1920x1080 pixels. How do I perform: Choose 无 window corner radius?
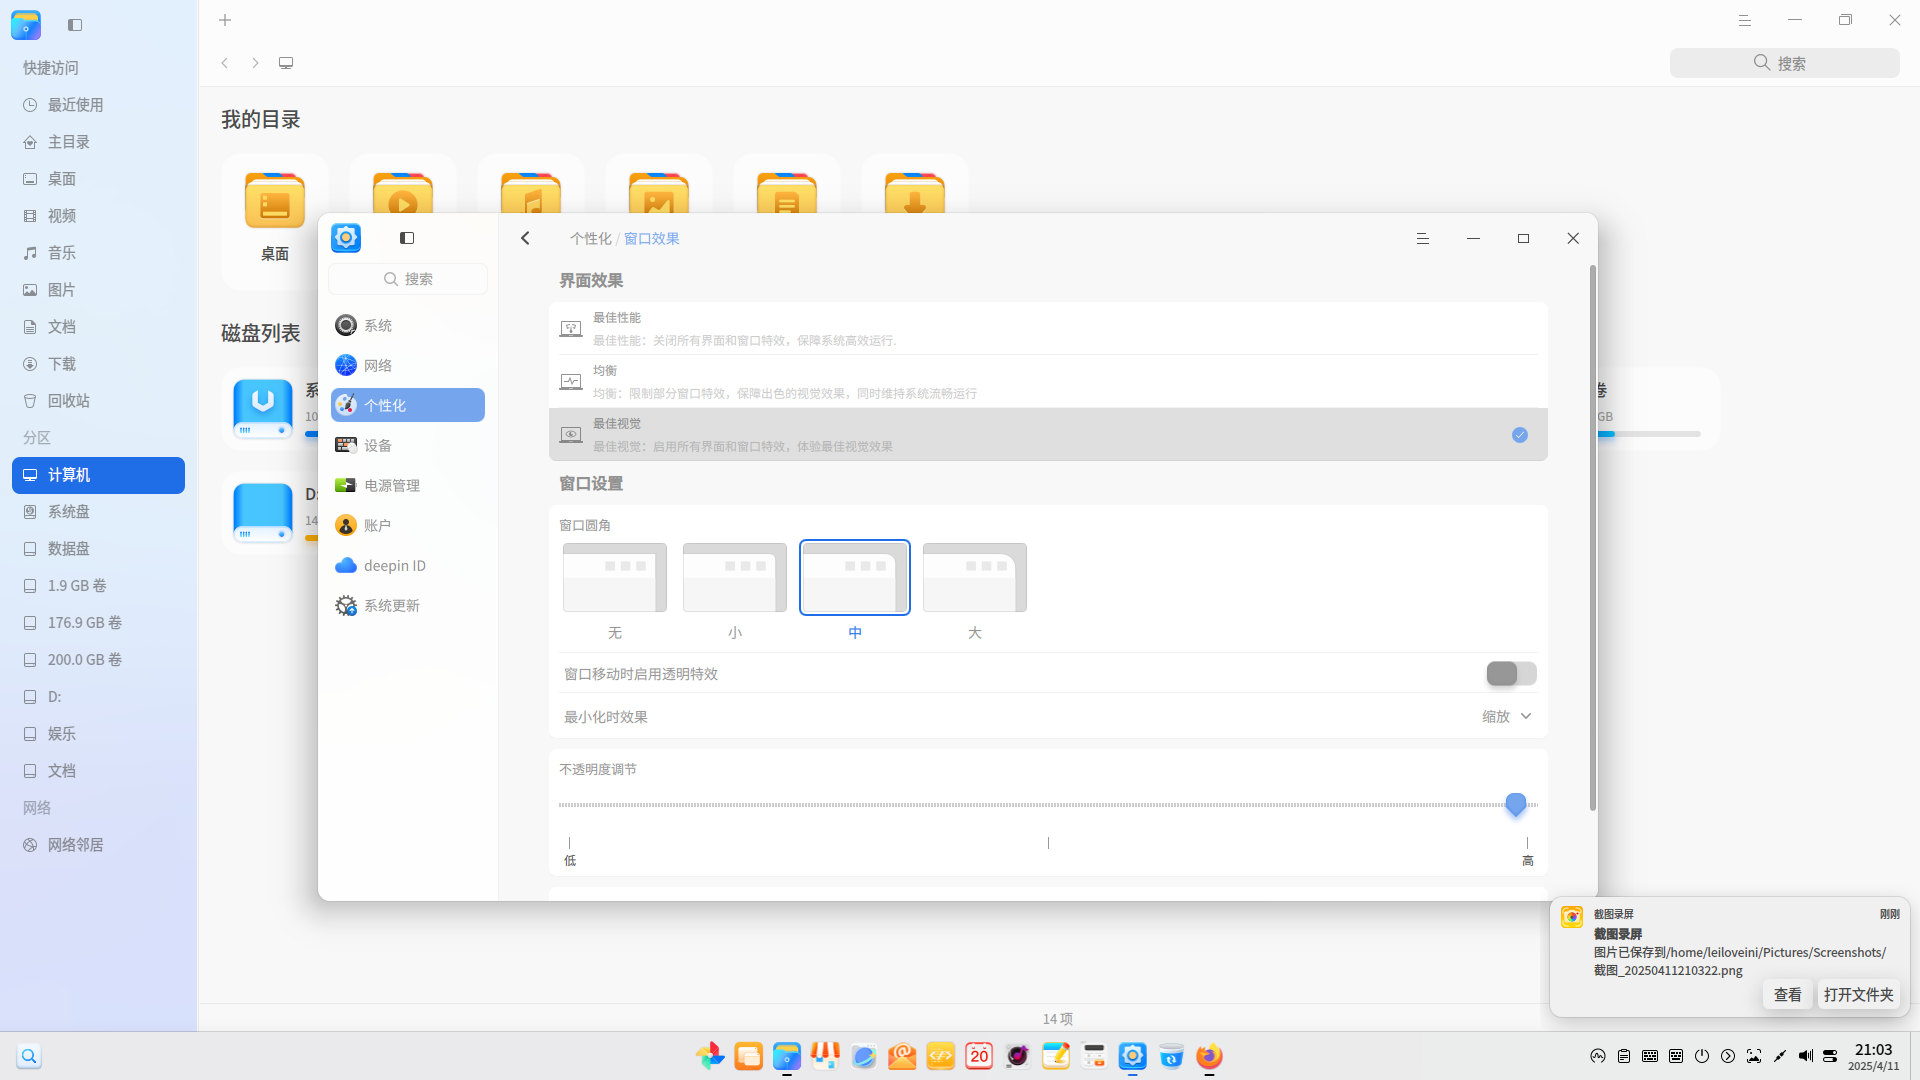tap(615, 578)
